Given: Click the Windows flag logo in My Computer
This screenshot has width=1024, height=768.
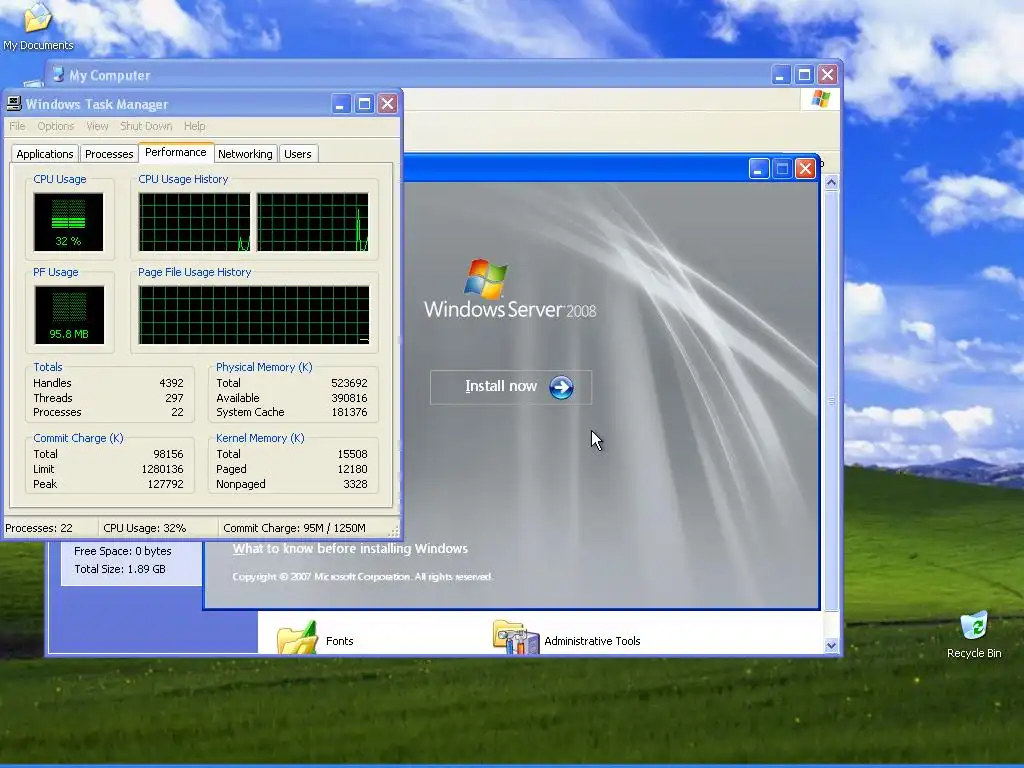Looking at the screenshot, I should point(820,99).
